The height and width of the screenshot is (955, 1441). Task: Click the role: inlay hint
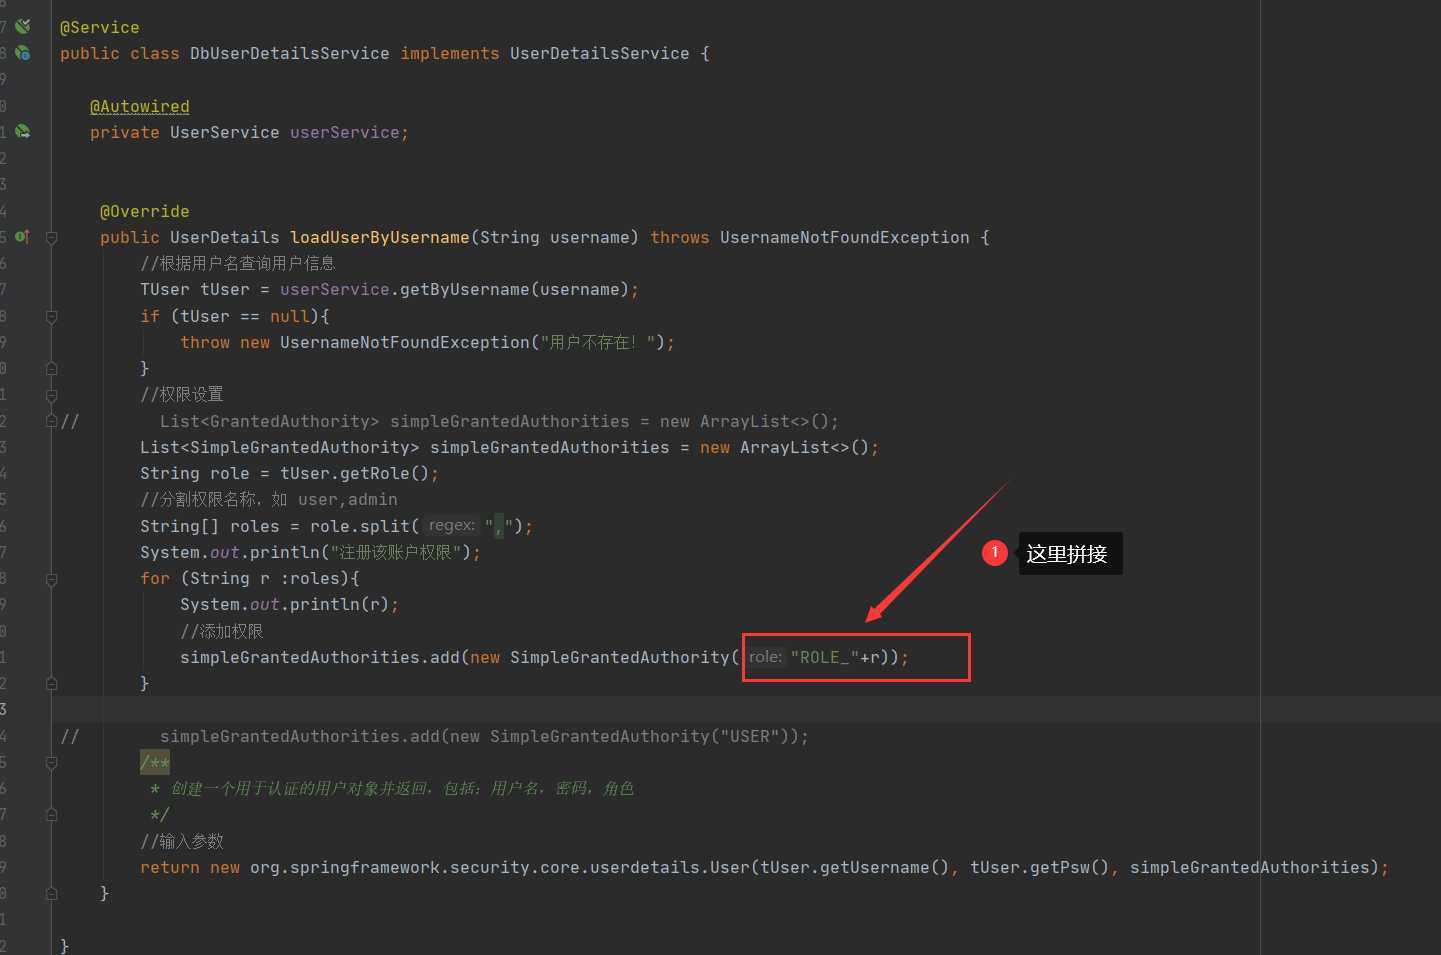click(765, 657)
